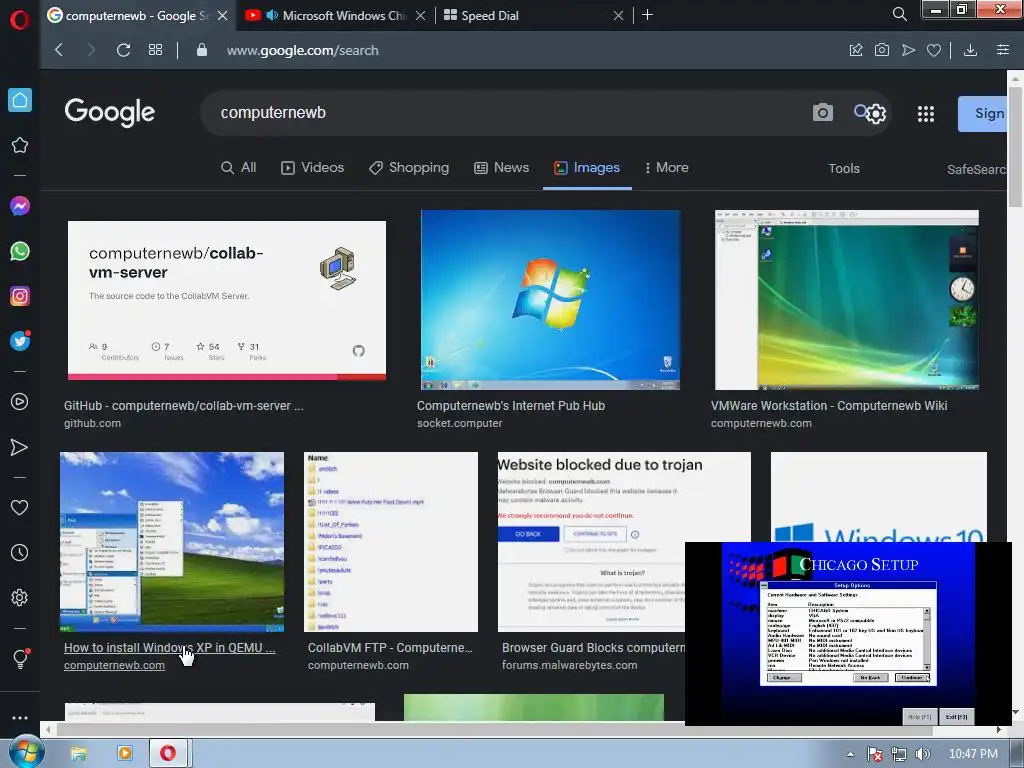This screenshot has width=1024, height=768.
Task: Open a new tab with plus
Action: [647, 15]
